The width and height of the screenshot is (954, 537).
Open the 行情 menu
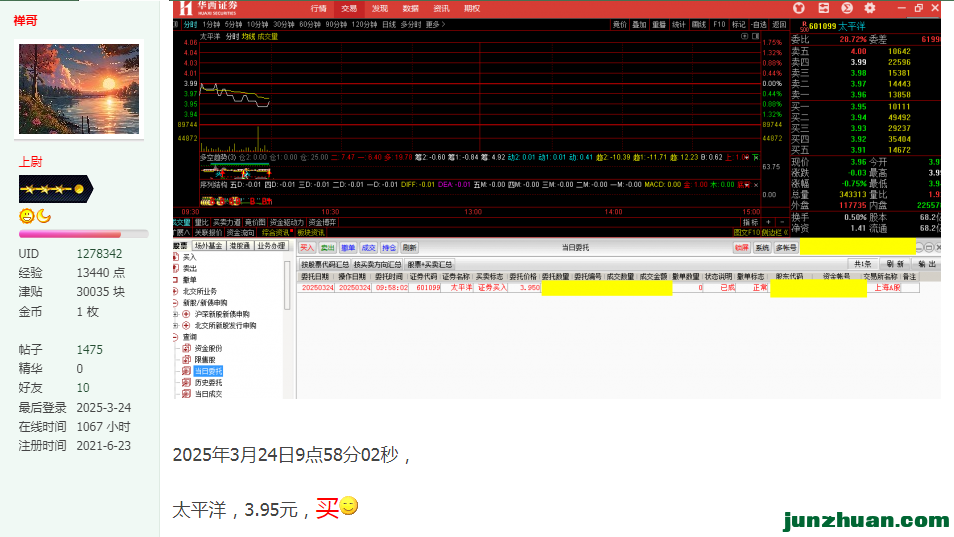[319, 9]
